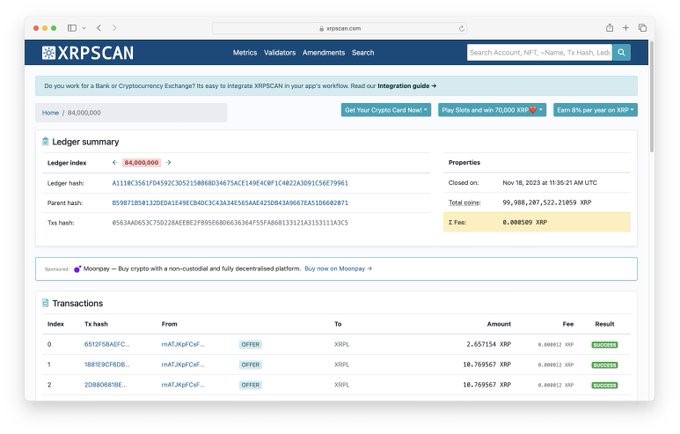Click the Ledger summary clipboard icon
Image resolution: width=680 pixels, height=434 pixels.
coord(46,141)
